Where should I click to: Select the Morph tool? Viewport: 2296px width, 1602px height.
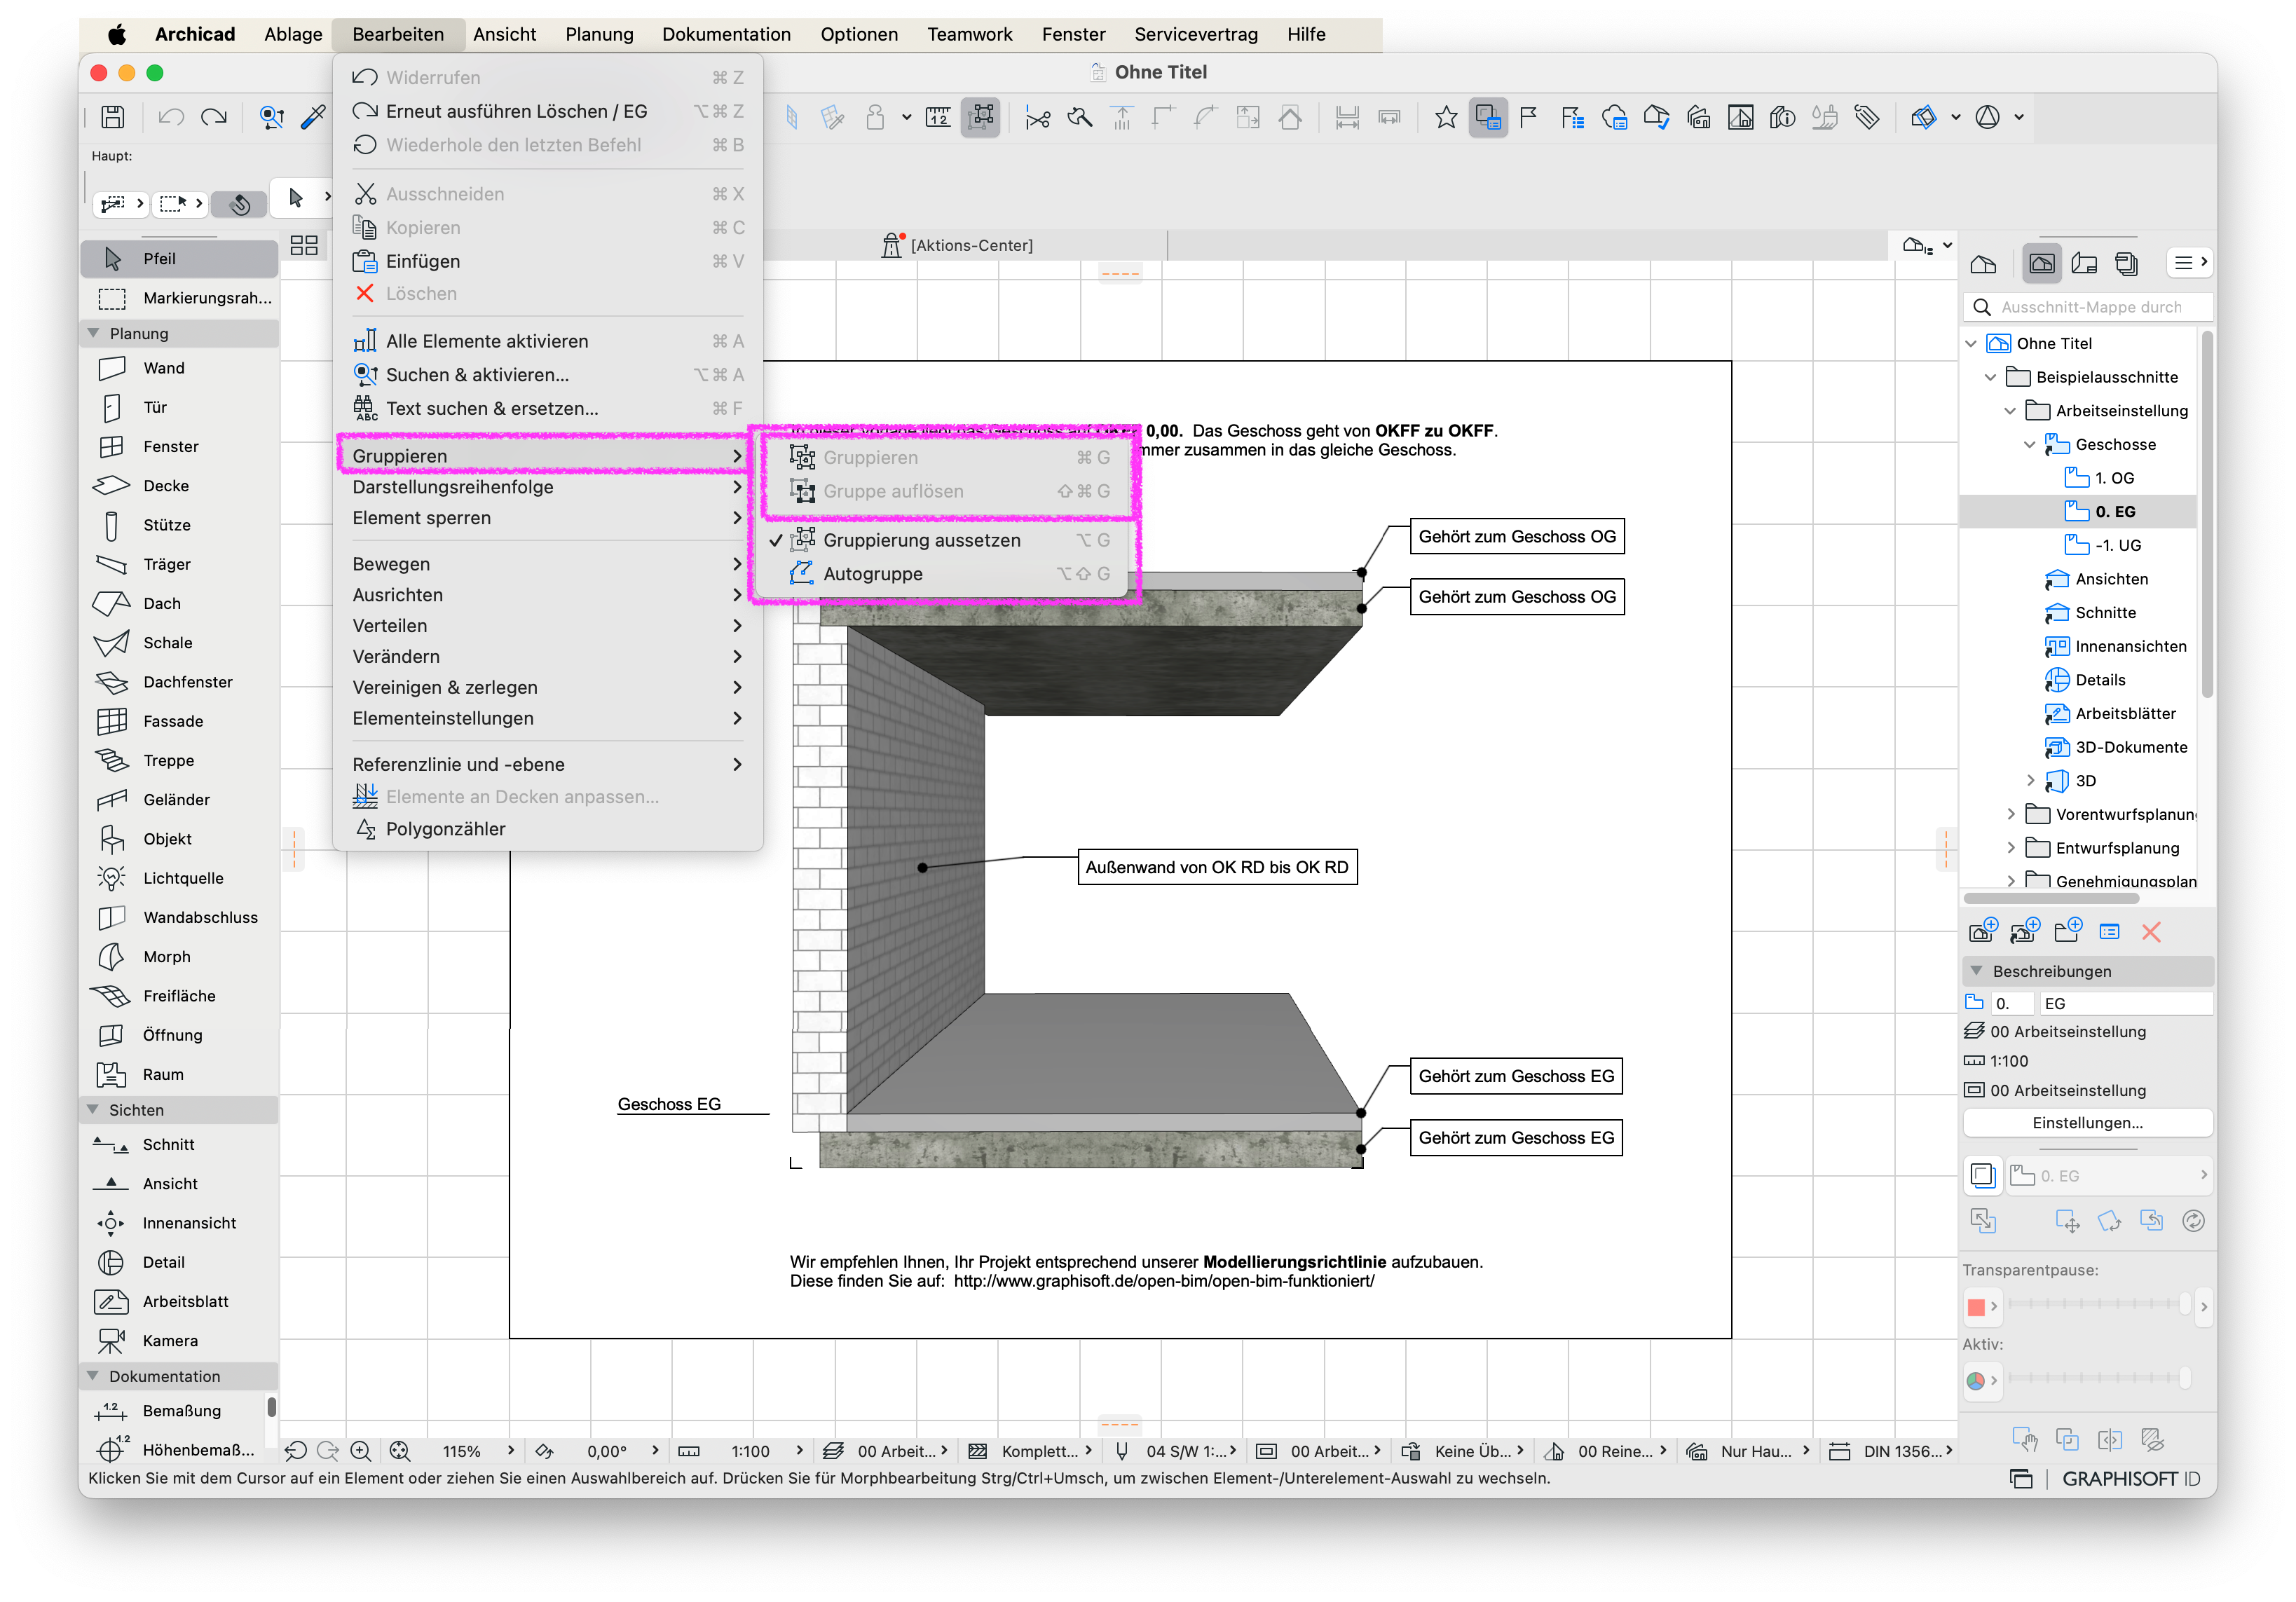pos(178,957)
